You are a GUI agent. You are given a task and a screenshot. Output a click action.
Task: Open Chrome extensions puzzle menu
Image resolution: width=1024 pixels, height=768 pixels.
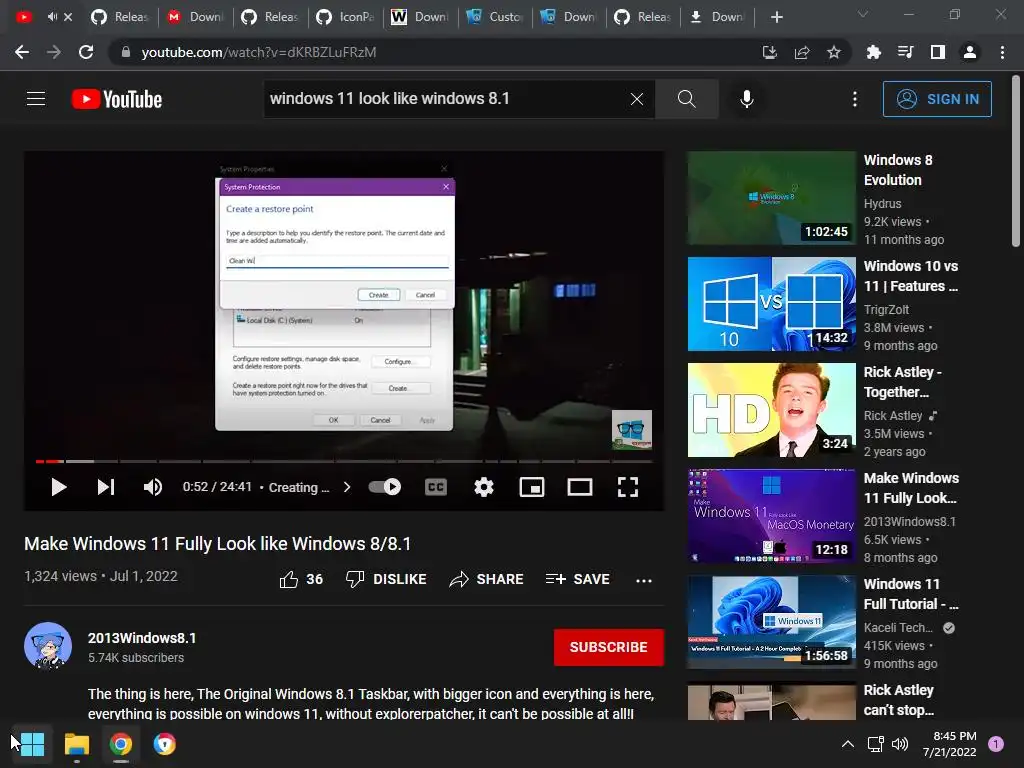(x=873, y=52)
